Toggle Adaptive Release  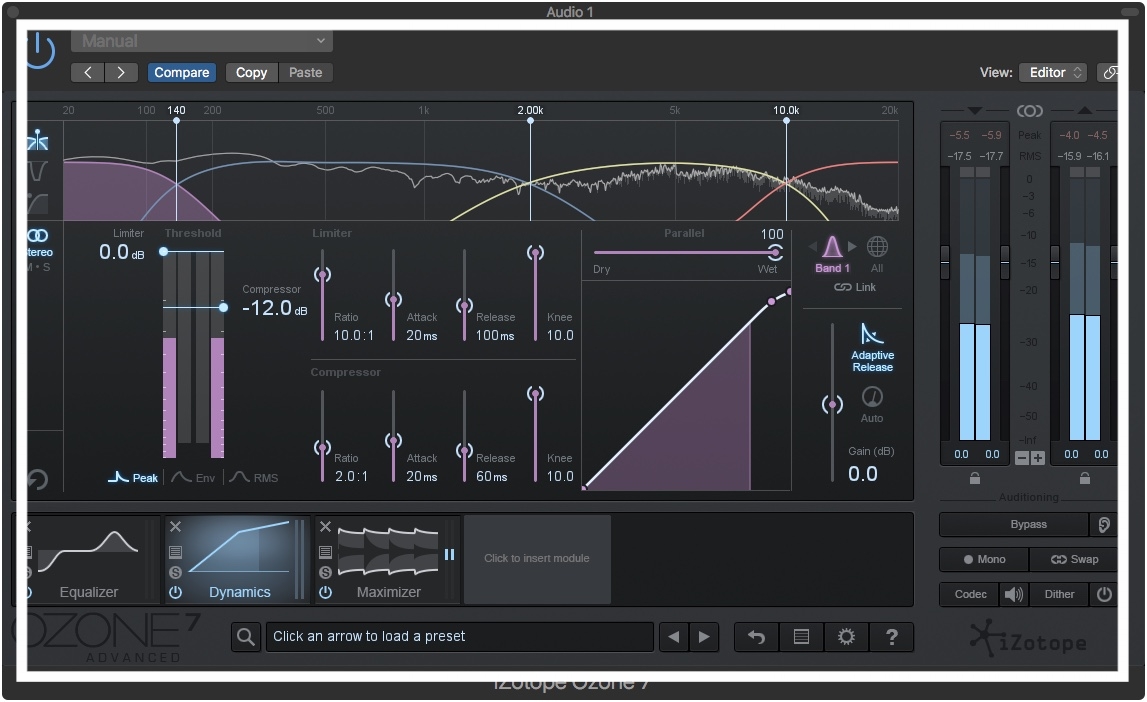click(x=872, y=348)
